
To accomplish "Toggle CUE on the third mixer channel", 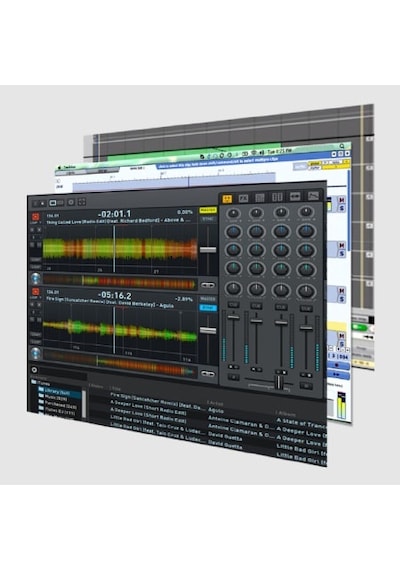I will pyautogui.click(x=281, y=308).
